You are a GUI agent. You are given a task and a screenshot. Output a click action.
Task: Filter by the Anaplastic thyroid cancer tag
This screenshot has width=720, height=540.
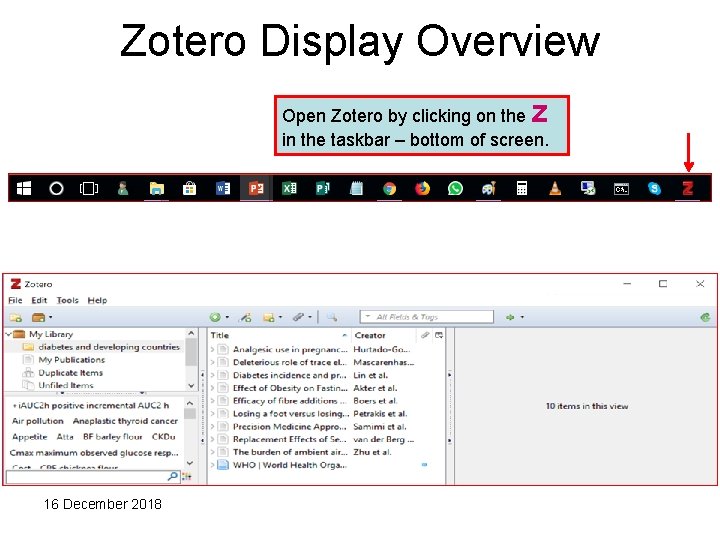(125, 421)
